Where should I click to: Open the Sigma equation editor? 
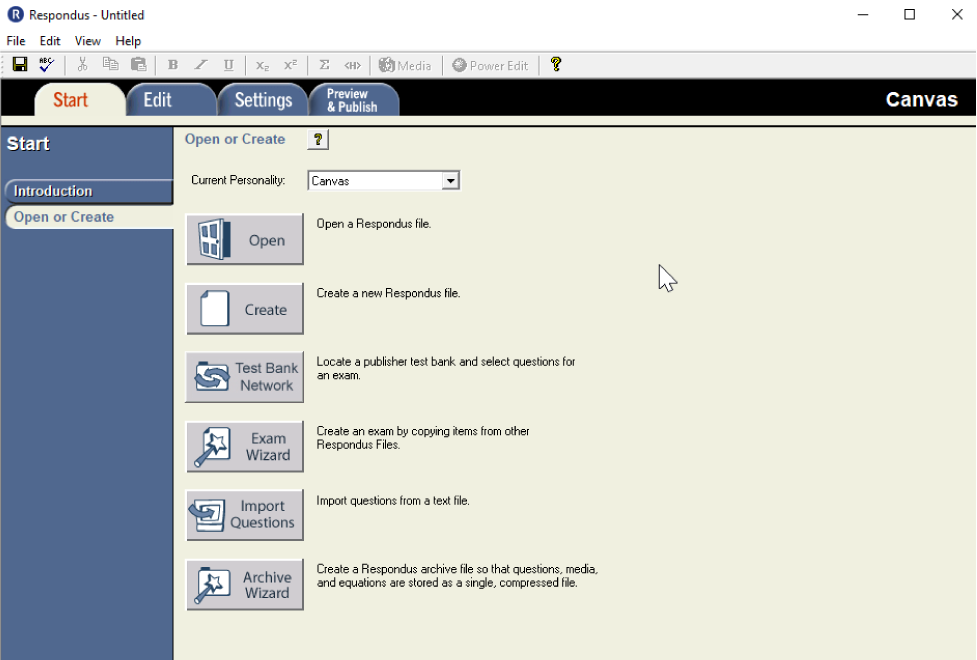pos(325,65)
